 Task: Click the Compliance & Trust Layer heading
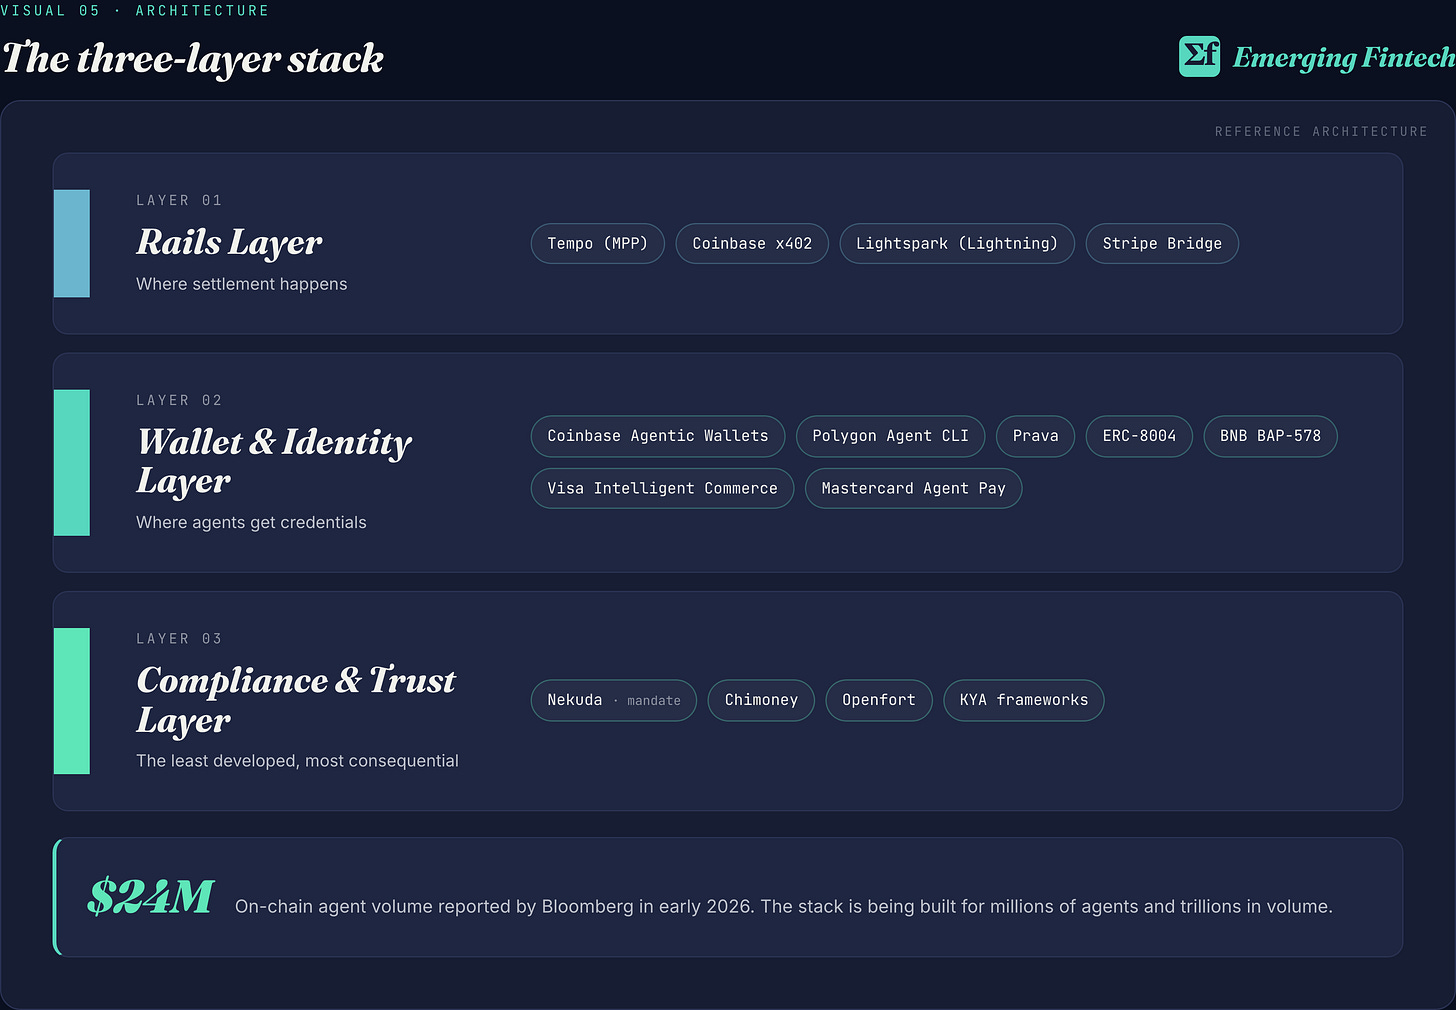click(x=296, y=700)
